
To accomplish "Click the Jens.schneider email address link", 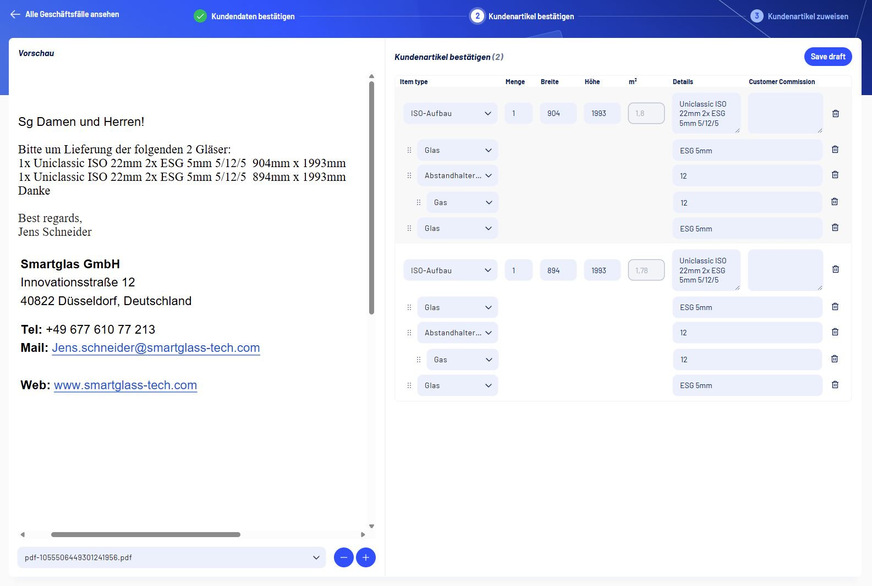I will pyautogui.click(x=155, y=348).
